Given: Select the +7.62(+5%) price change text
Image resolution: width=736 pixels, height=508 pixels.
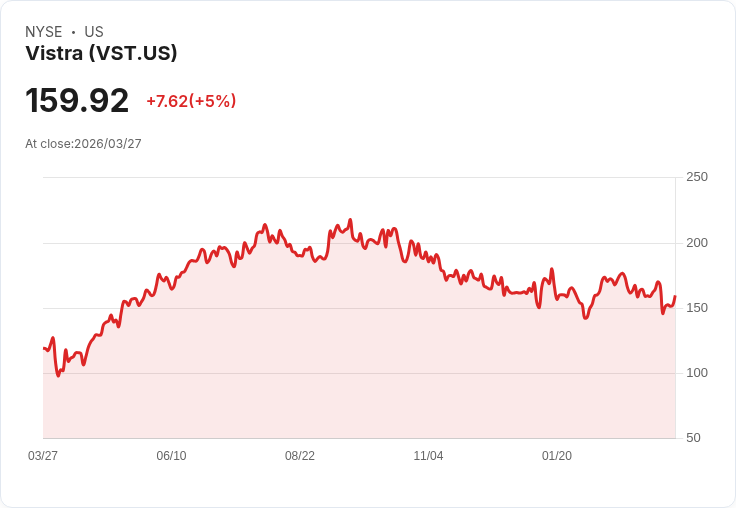Looking at the screenshot, I should pos(191,101).
